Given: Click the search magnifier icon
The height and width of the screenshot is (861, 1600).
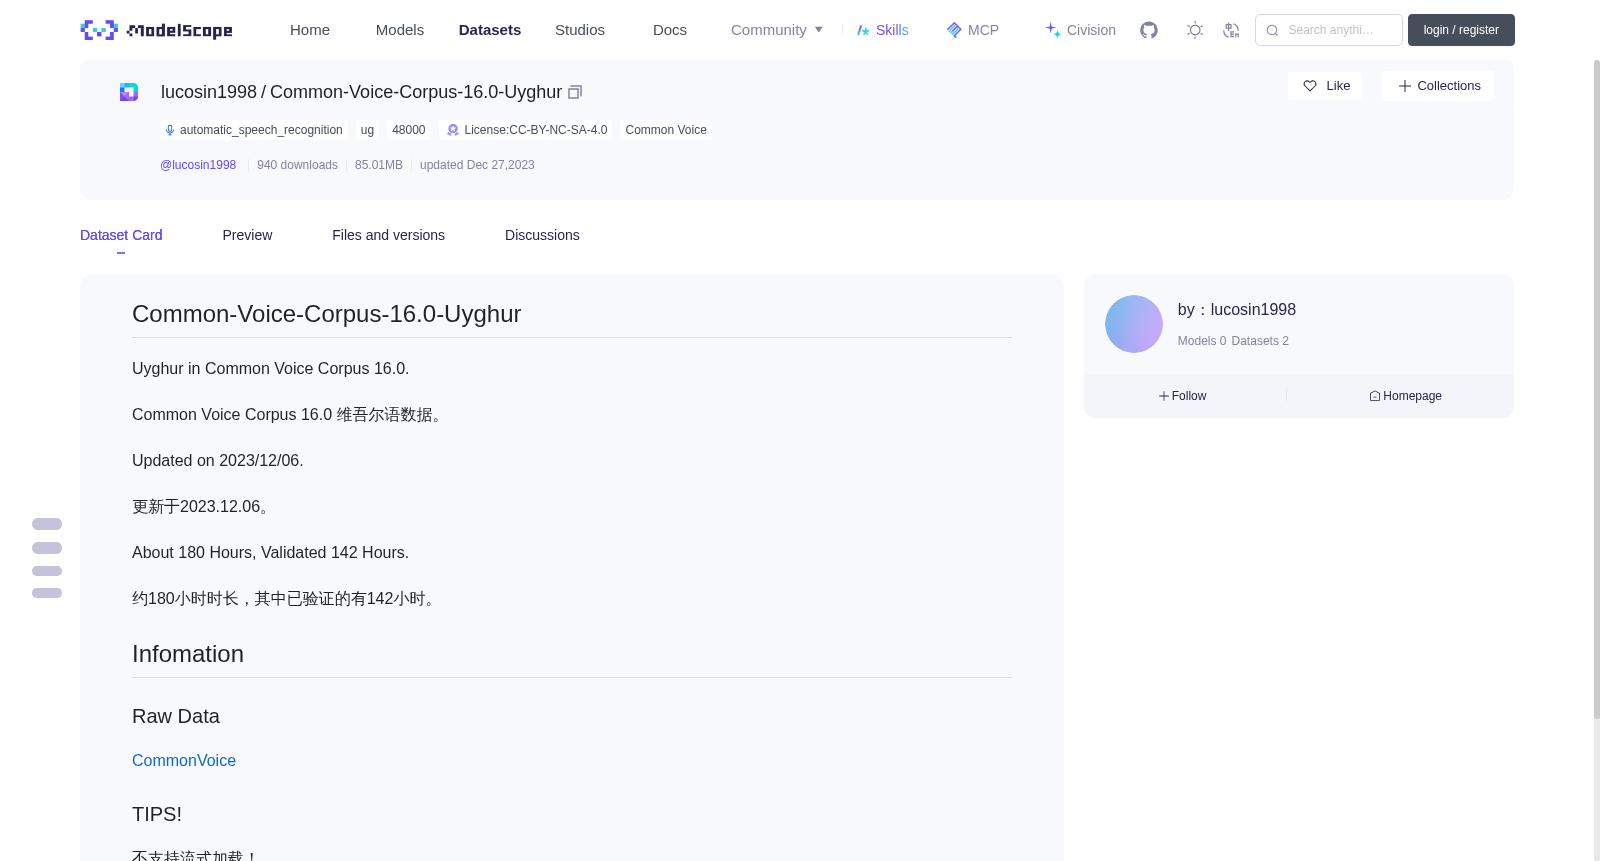Looking at the screenshot, I should [x=1272, y=30].
